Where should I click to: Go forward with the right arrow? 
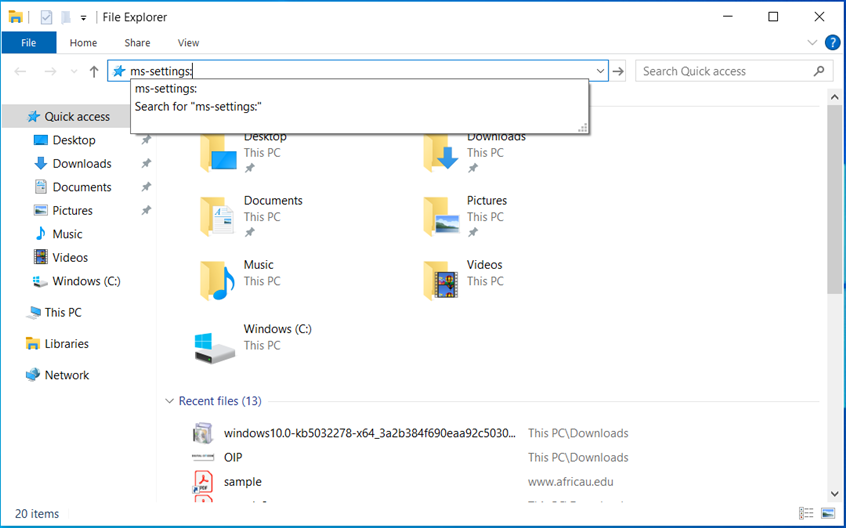(x=50, y=71)
